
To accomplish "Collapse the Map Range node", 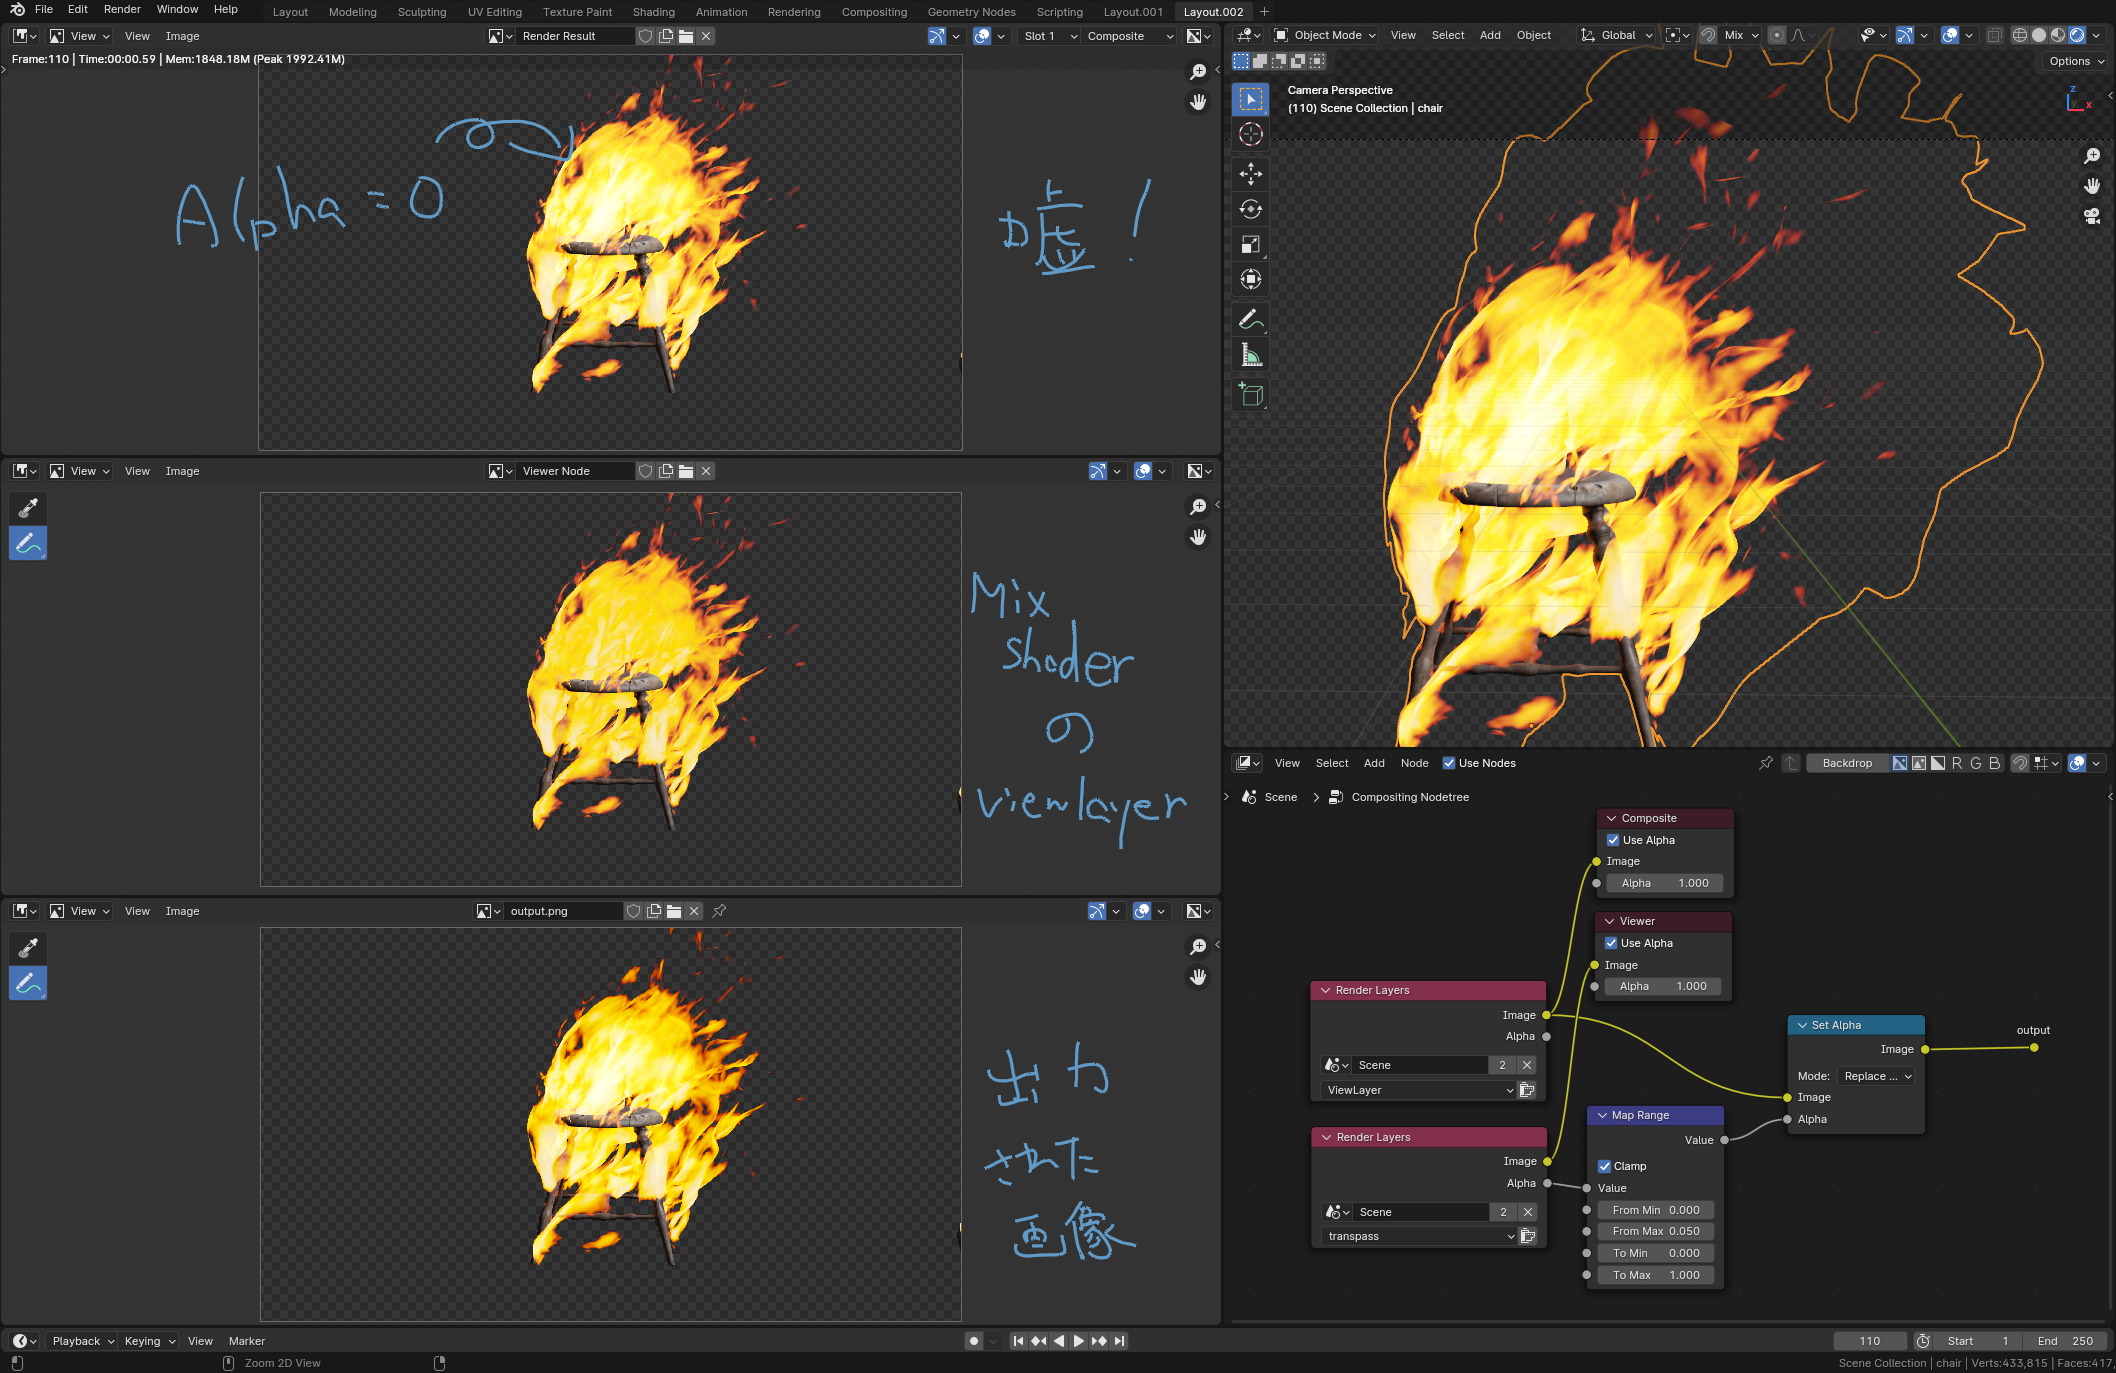I will 1603,1115.
